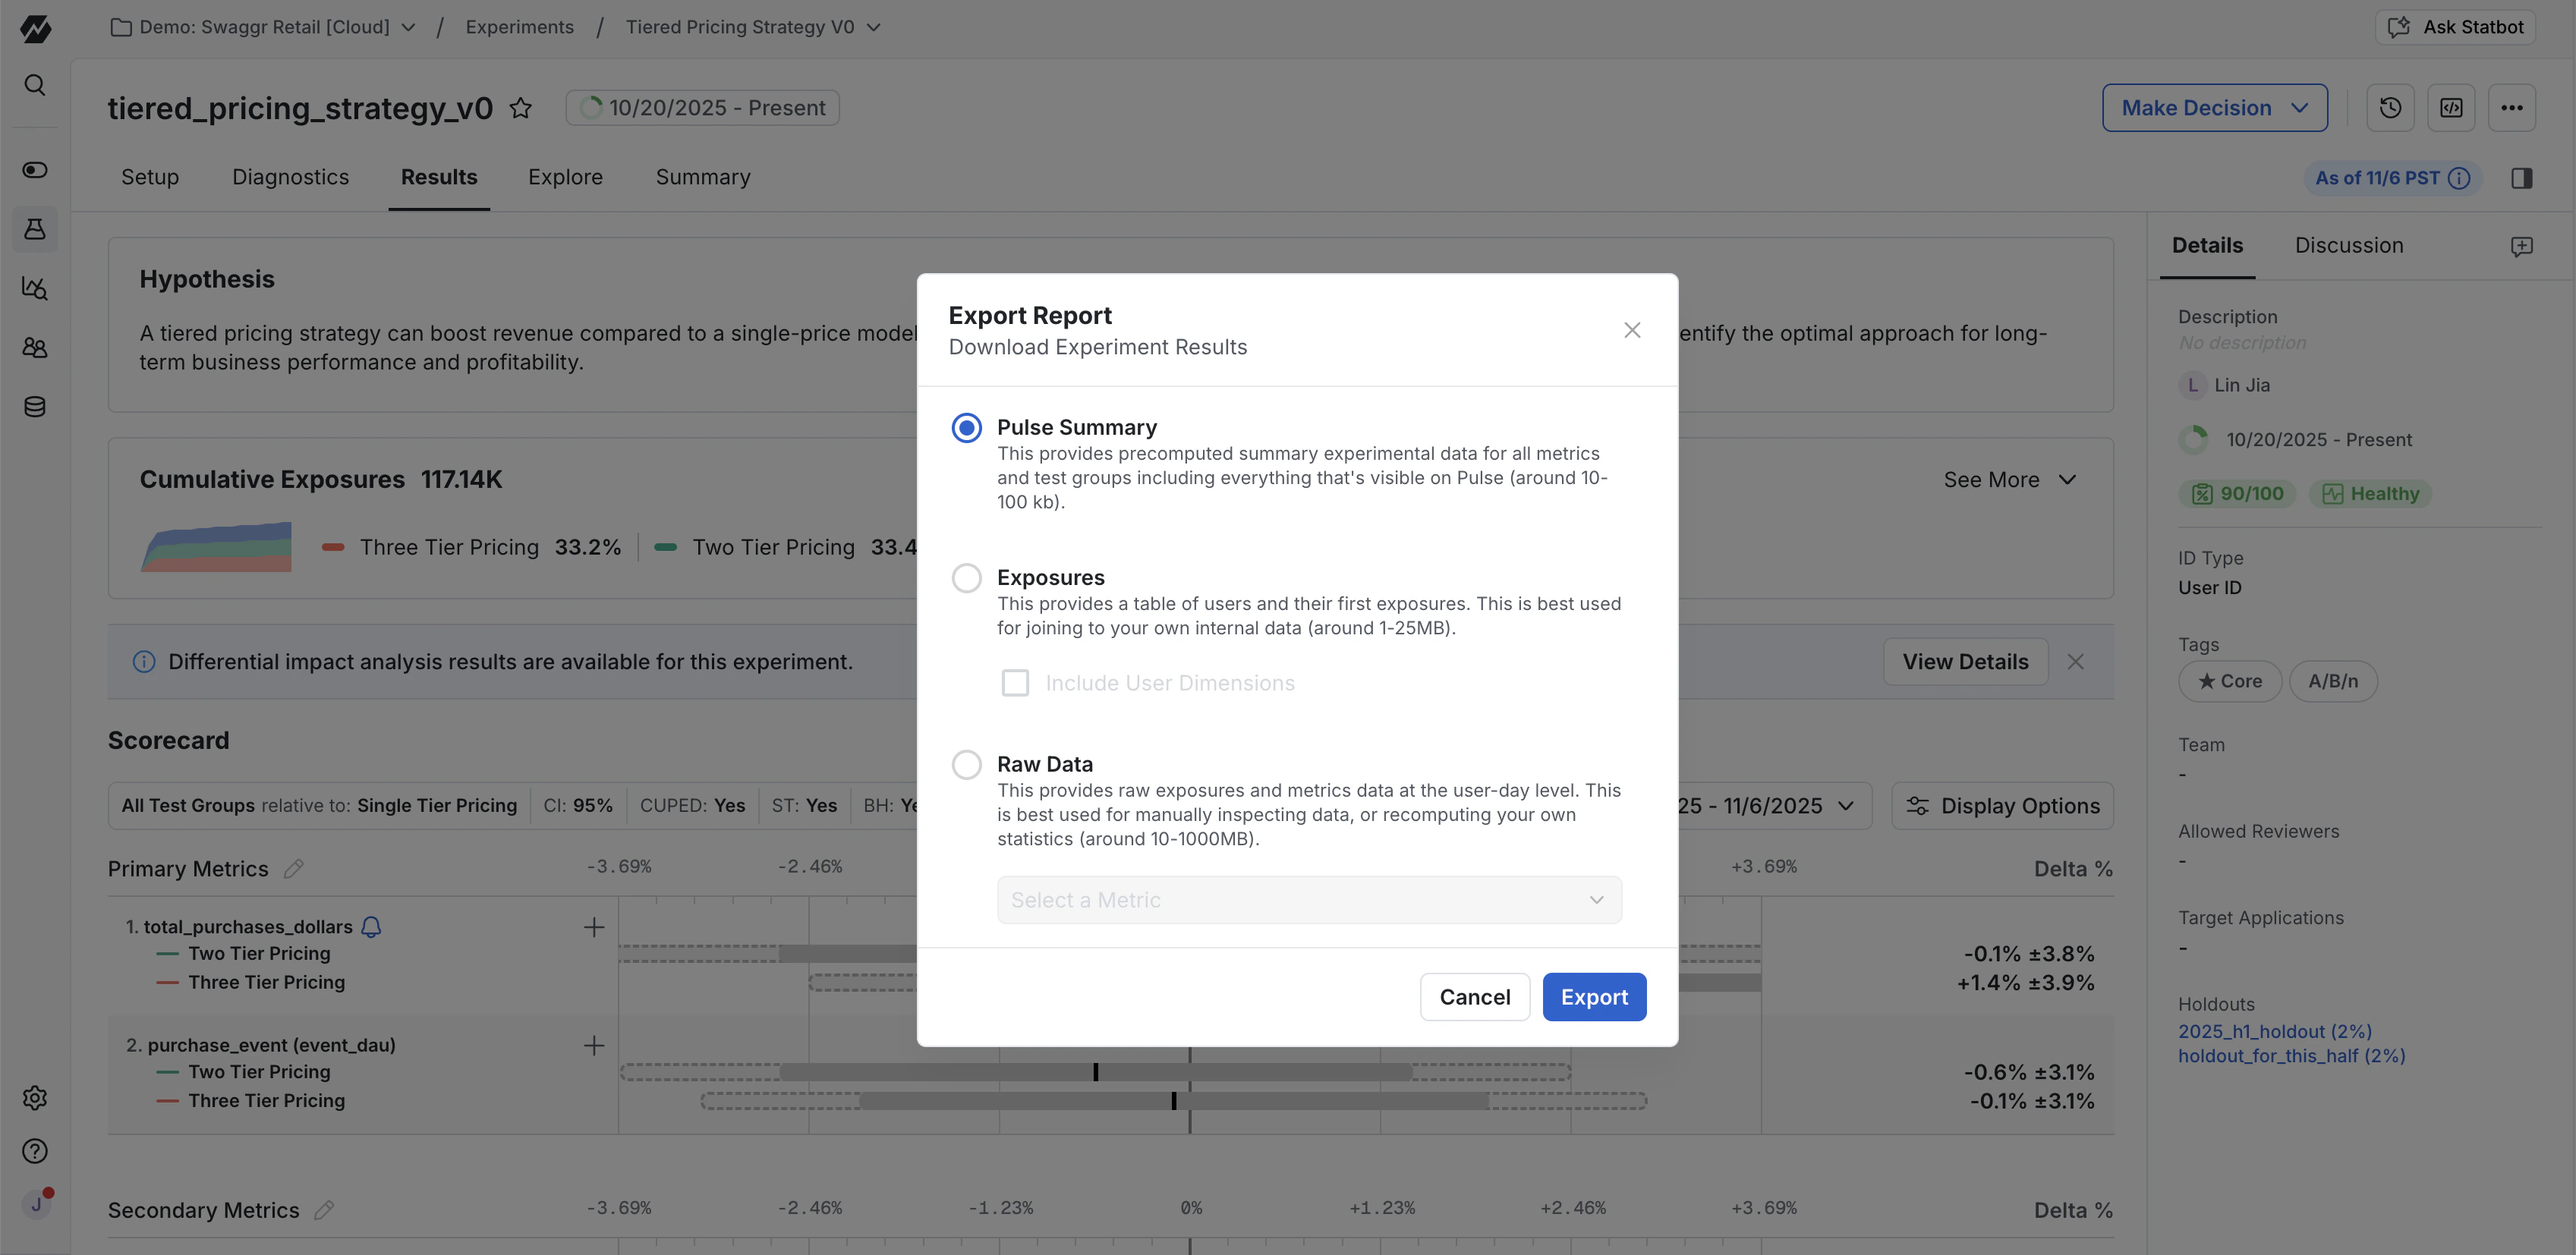
Task: Open the experiment history icon
Action: coord(2390,107)
